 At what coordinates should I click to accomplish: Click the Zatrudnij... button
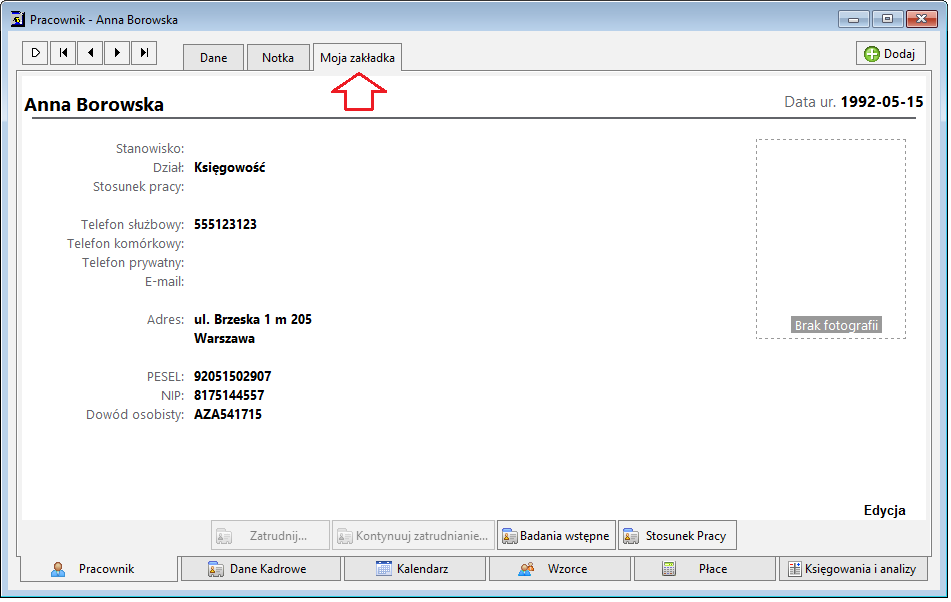coord(271,536)
